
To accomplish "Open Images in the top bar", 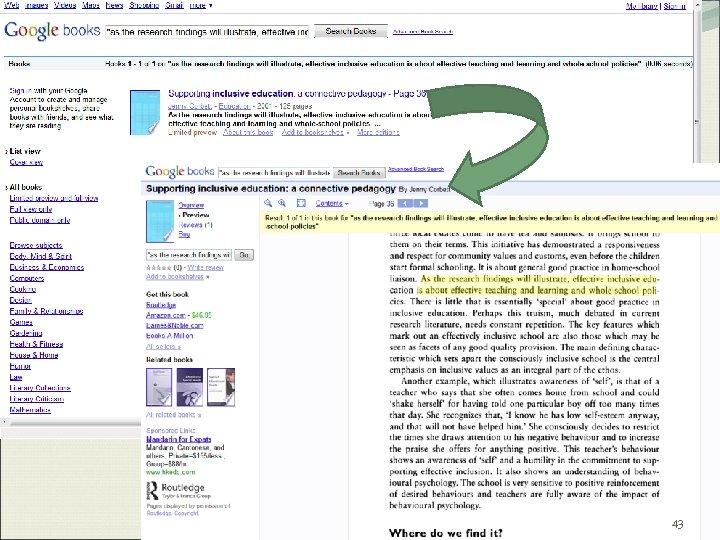I will [36, 5].
